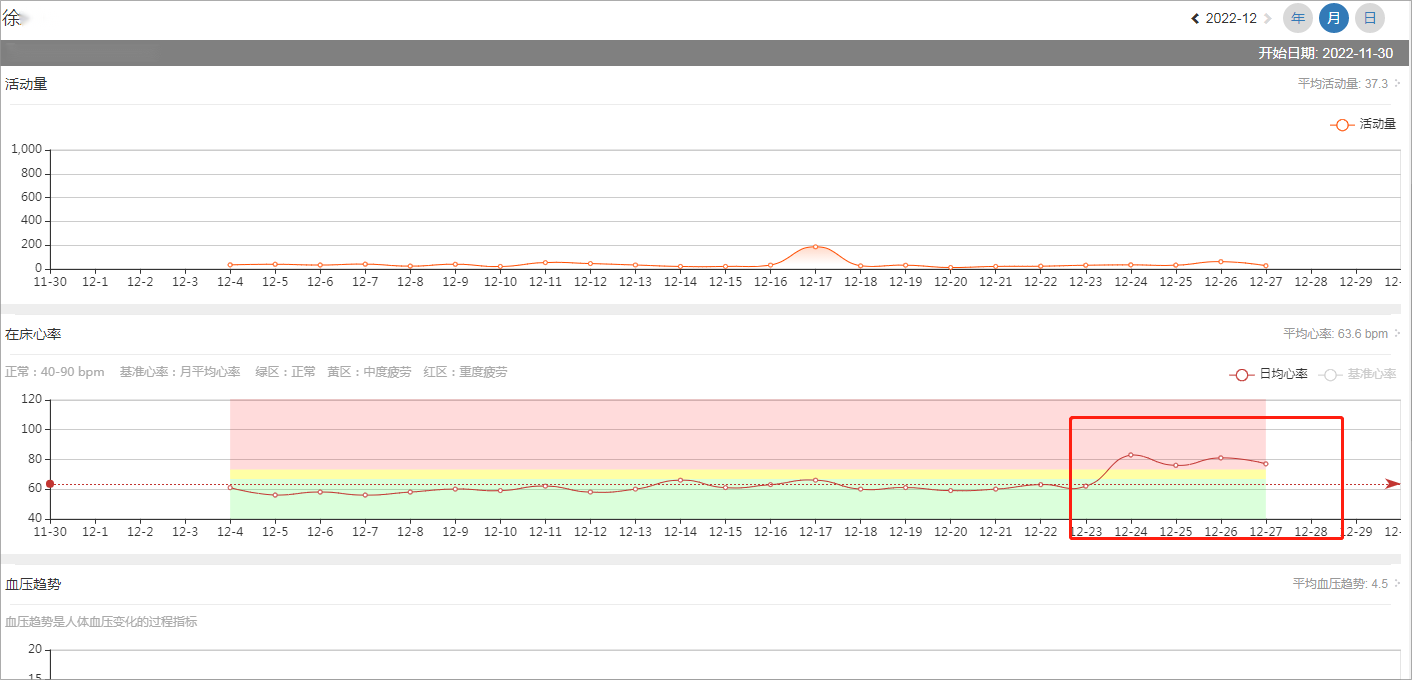Click baseline heart rate arrow marker at right
The width and height of the screenshot is (1412, 680).
click(x=1392, y=484)
